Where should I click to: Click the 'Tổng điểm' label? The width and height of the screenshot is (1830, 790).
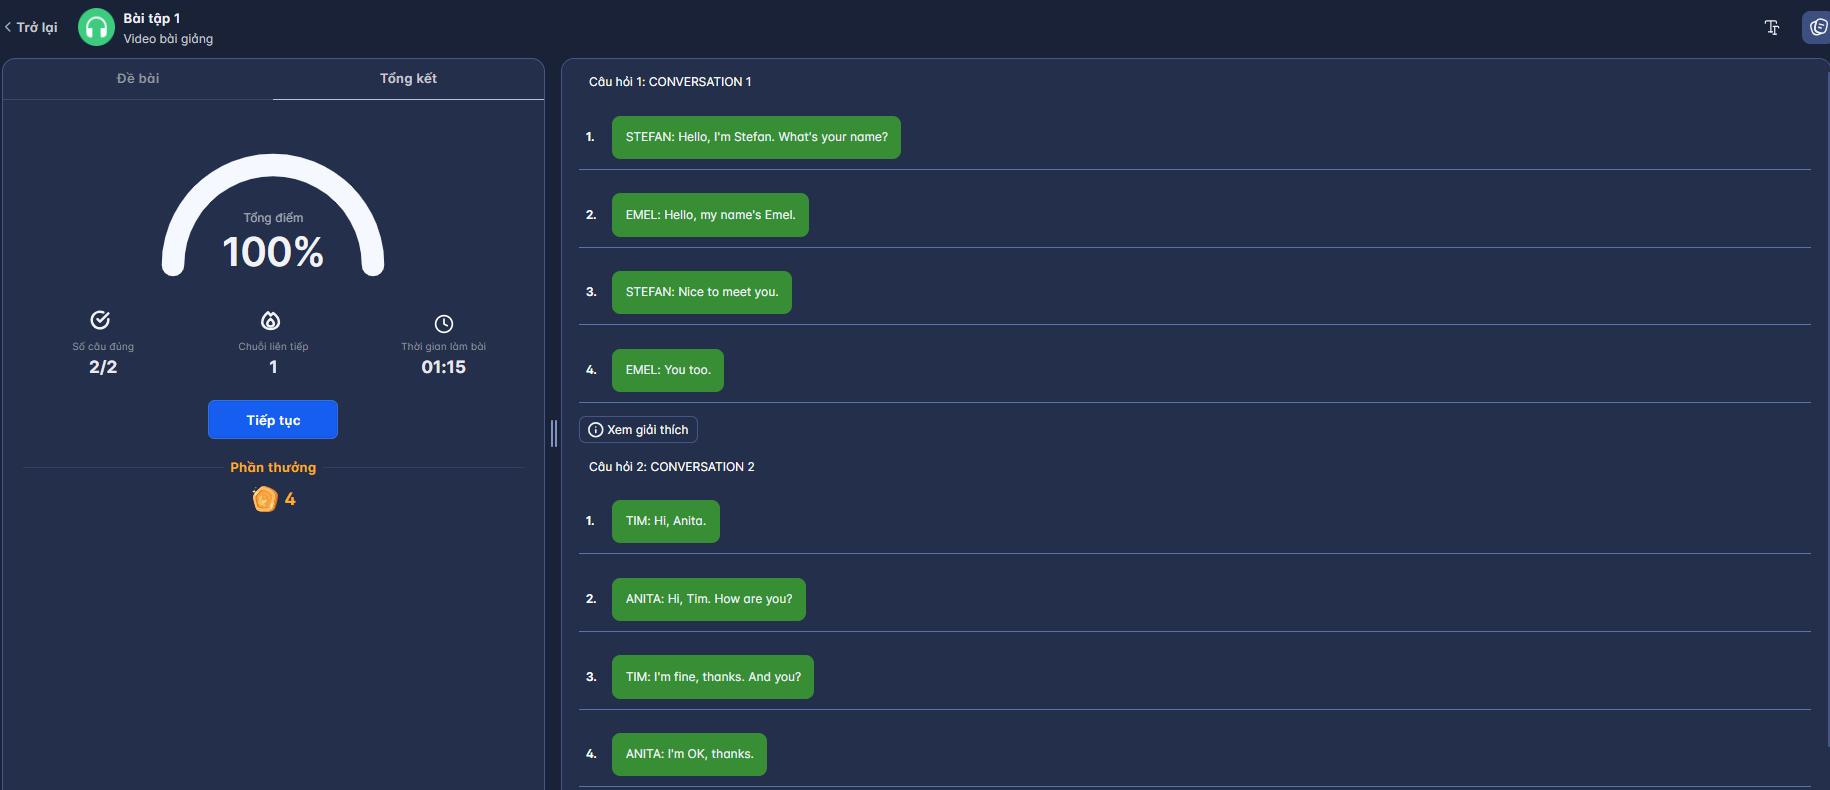point(273,217)
